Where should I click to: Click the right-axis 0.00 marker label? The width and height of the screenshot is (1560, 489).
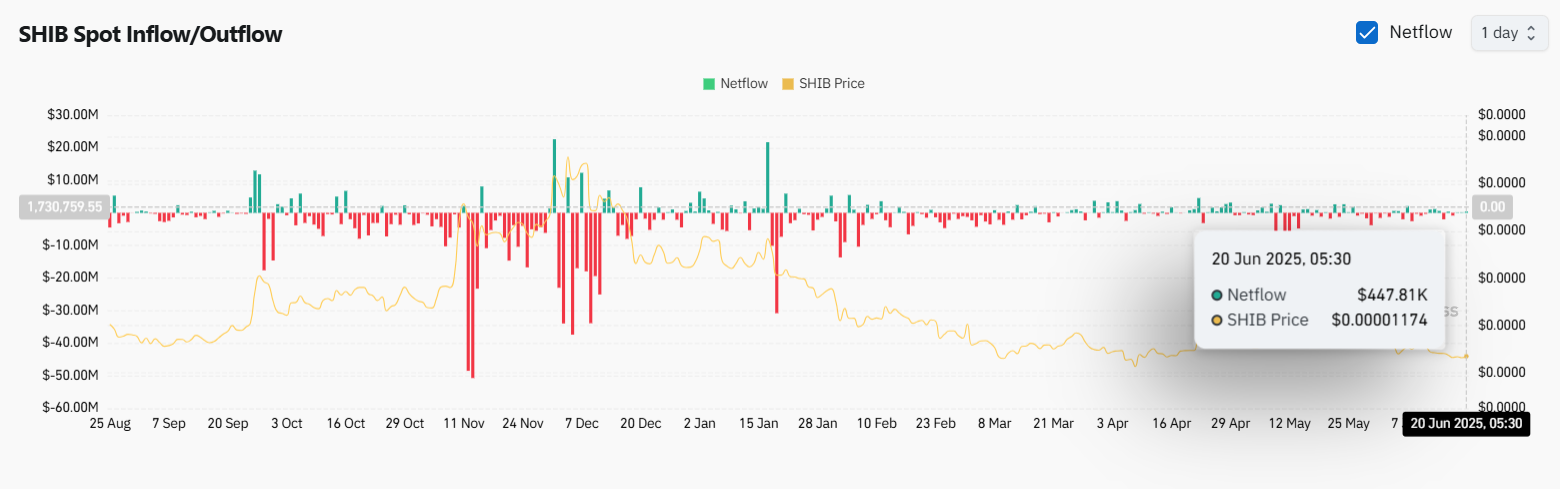point(1491,207)
